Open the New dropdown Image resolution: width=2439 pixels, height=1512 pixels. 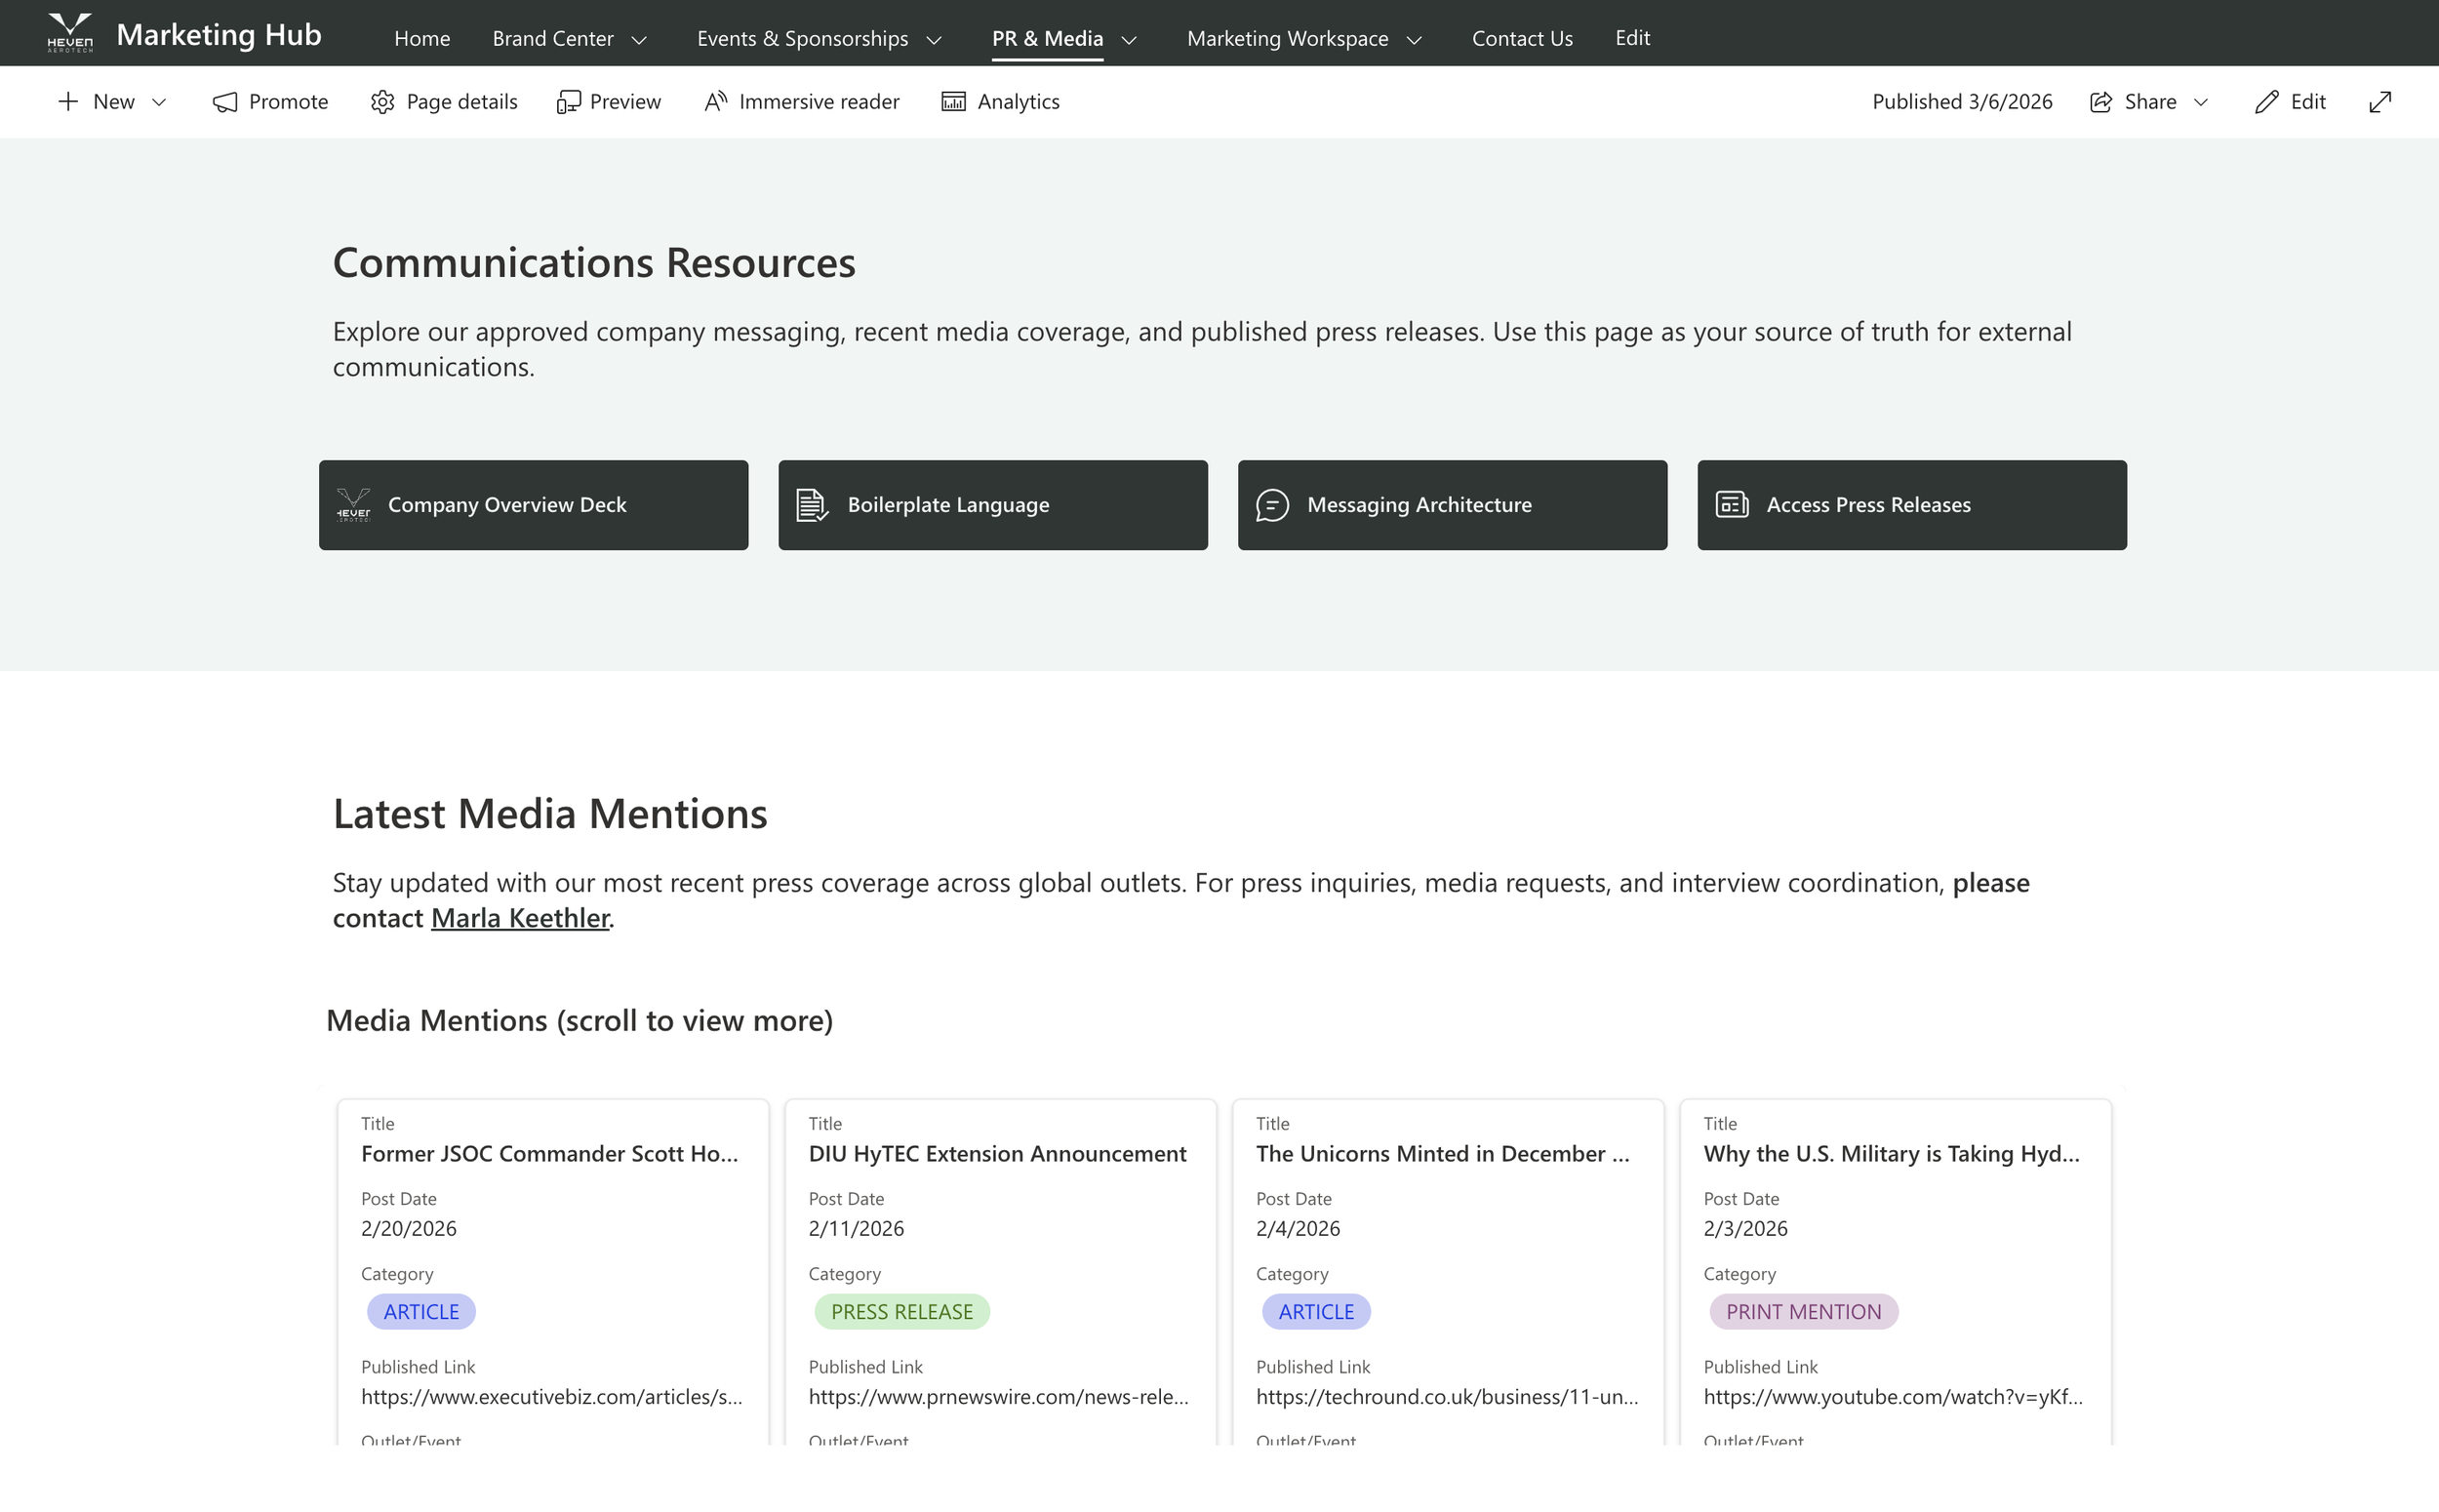point(112,101)
